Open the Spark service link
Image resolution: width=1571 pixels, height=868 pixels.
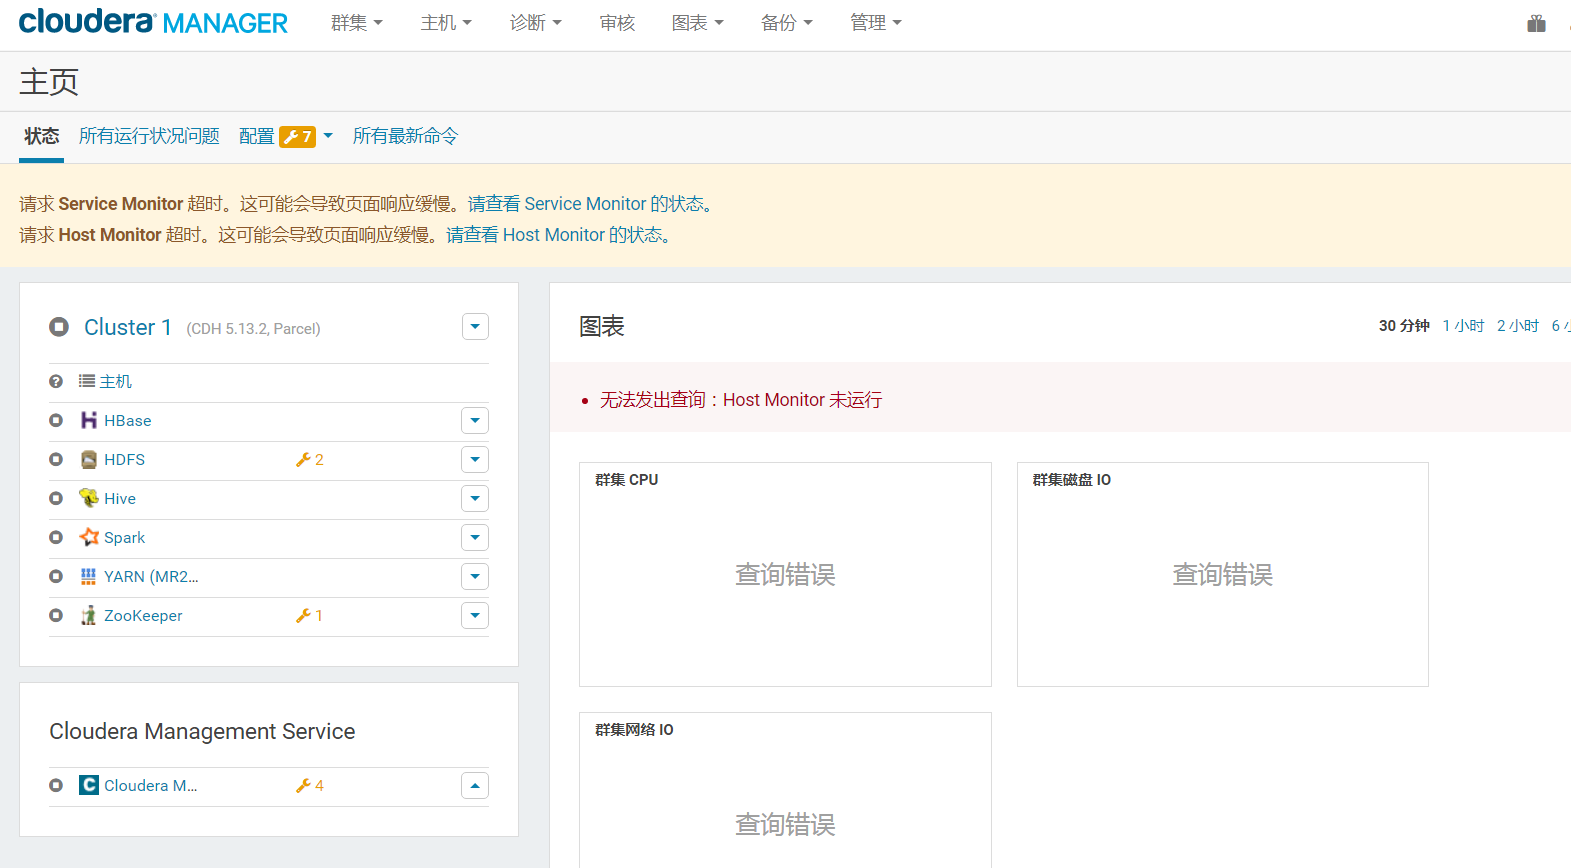tap(125, 537)
